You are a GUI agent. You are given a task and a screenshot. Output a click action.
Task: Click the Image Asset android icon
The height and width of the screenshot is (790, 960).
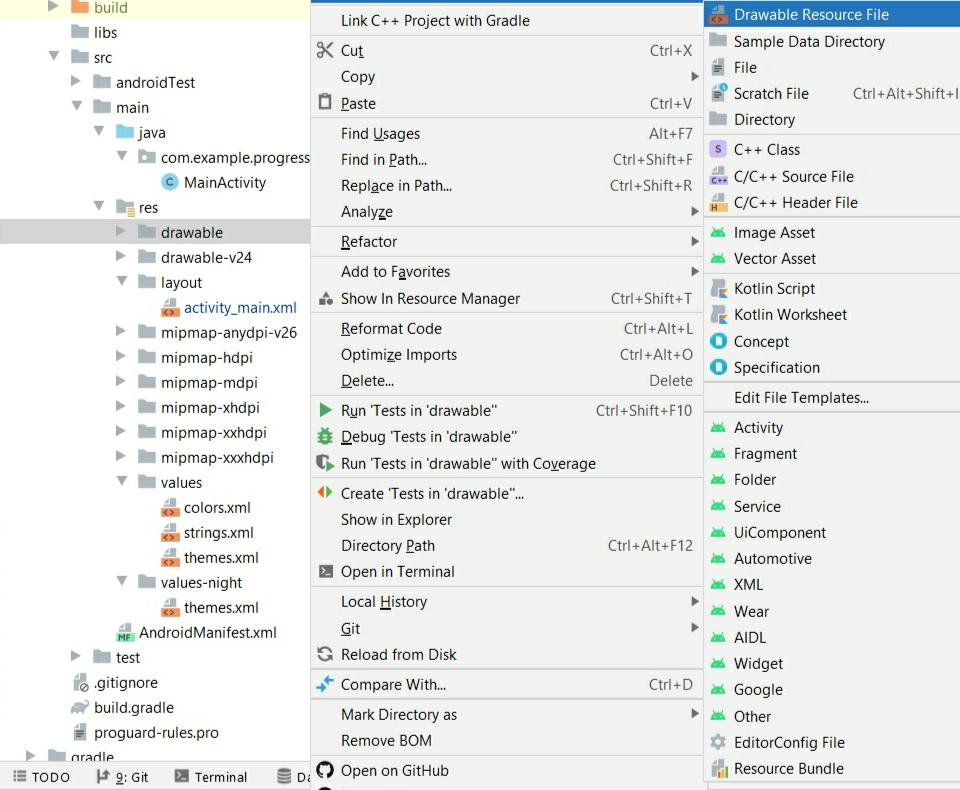pyautogui.click(x=718, y=232)
